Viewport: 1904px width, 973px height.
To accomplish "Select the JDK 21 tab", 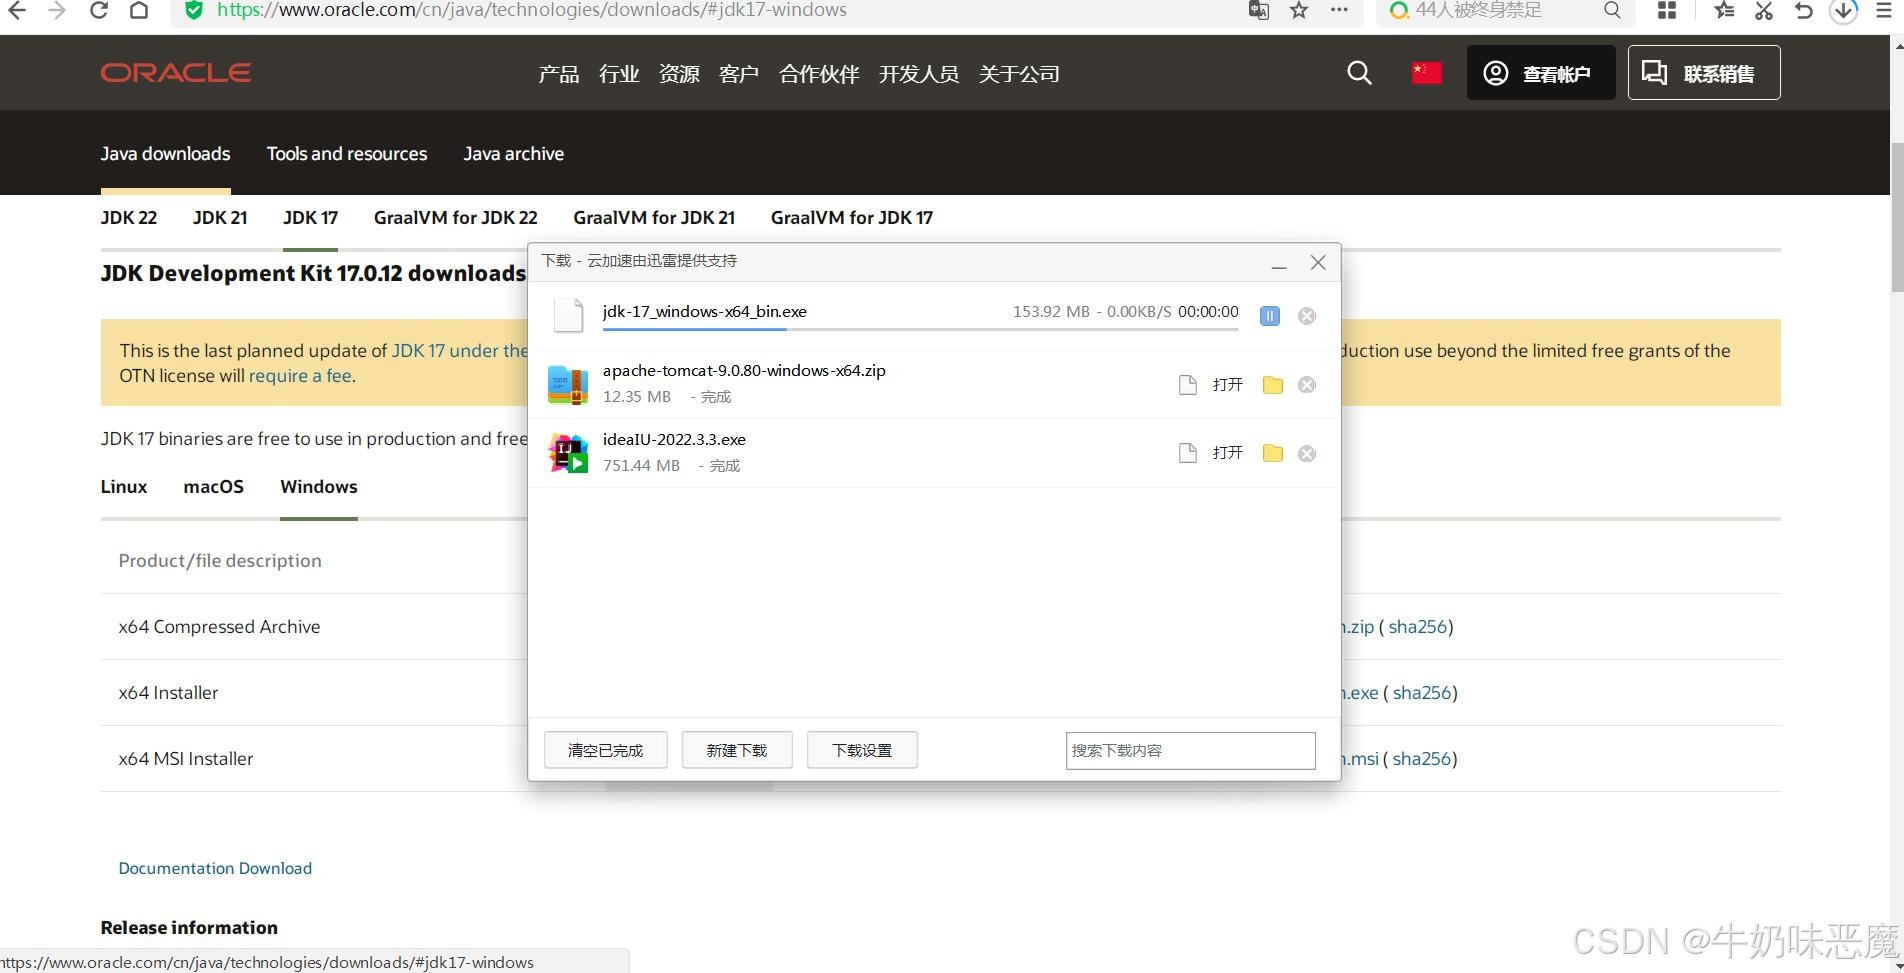I will 220,218.
